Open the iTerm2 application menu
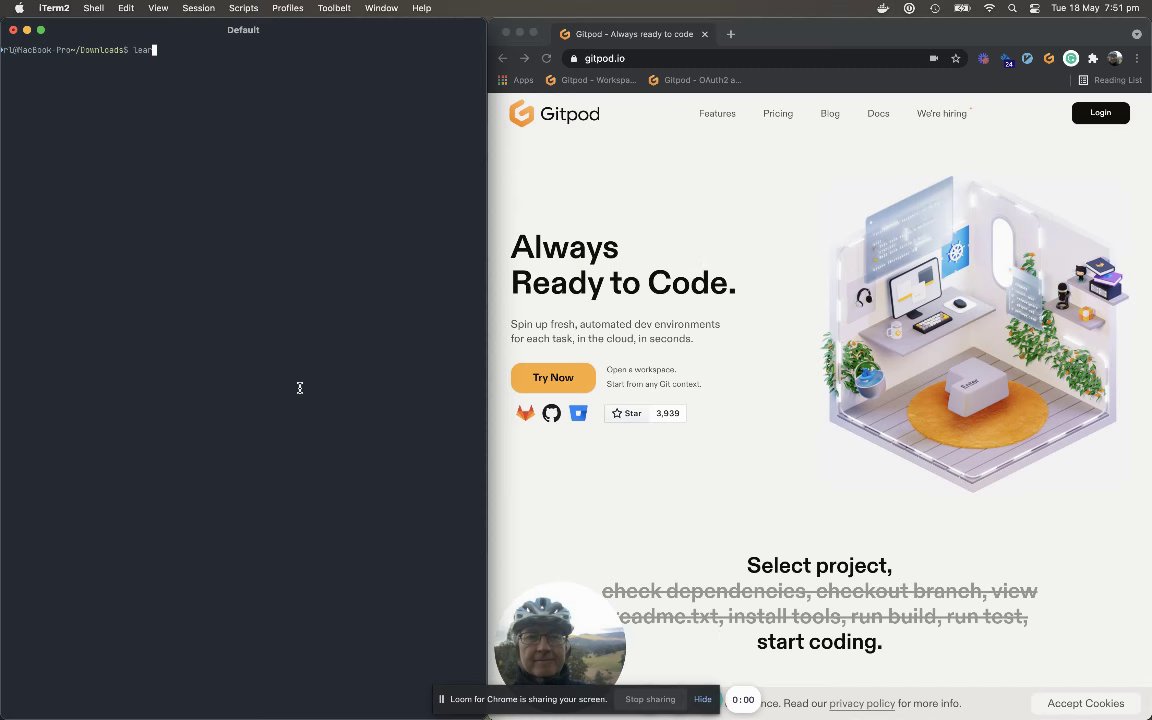1152x720 pixels. coord(54,8)
